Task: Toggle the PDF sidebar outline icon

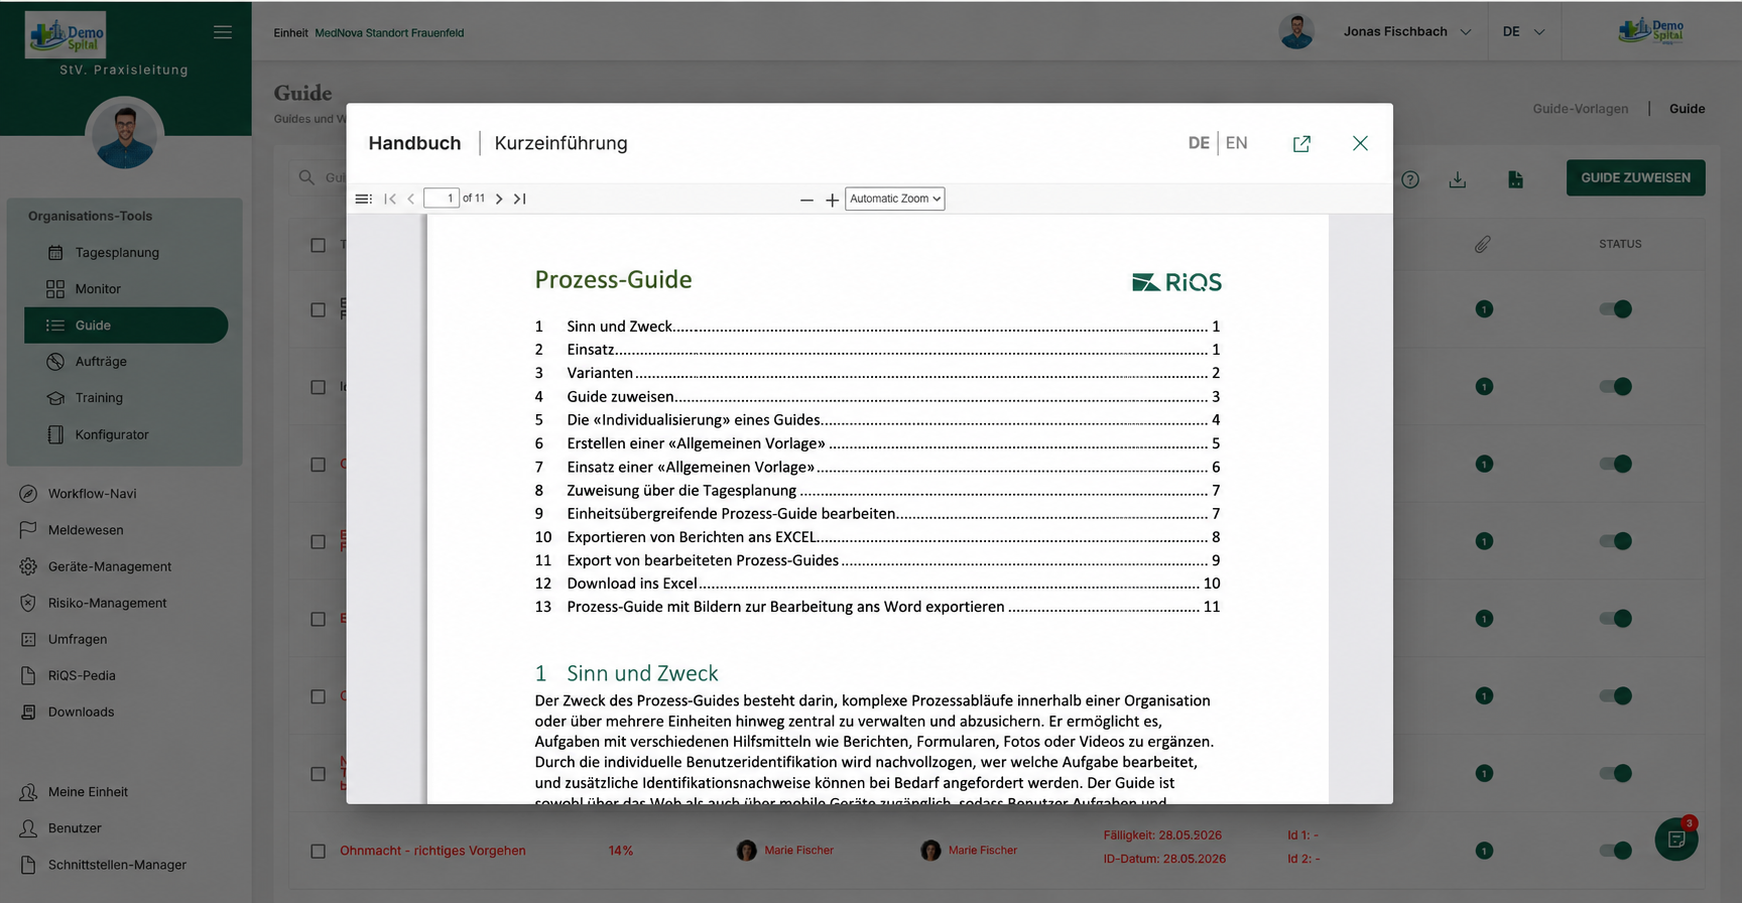Action: click(363, 199)
